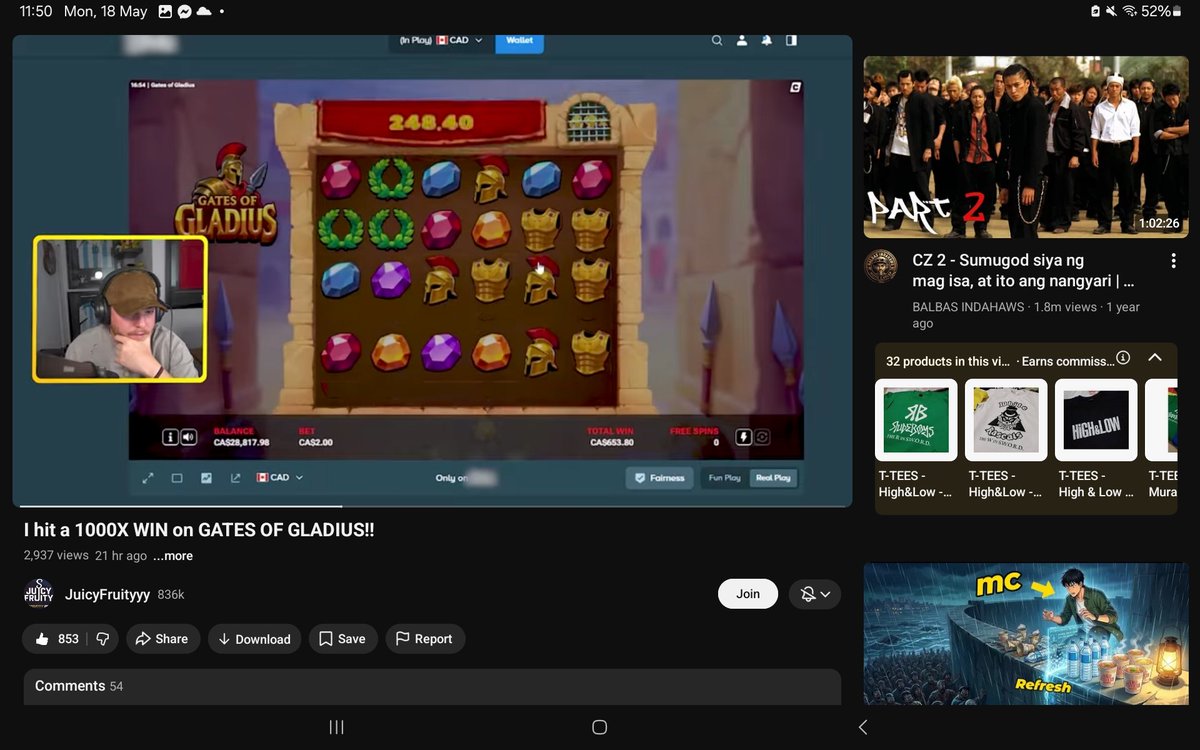Open the notification bell dropdown

(815, 594)
